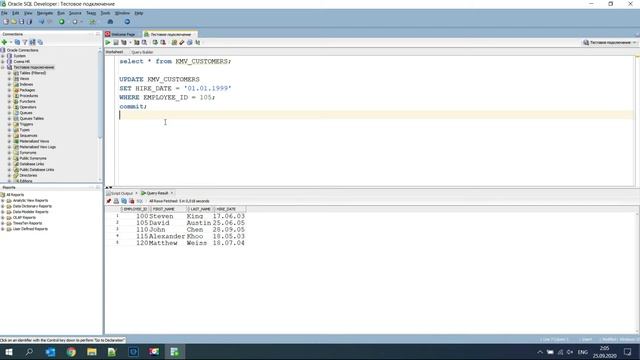Click the New file icon in main toolbar
This screenshot has width=640, height=360.
tap(6, 22)
